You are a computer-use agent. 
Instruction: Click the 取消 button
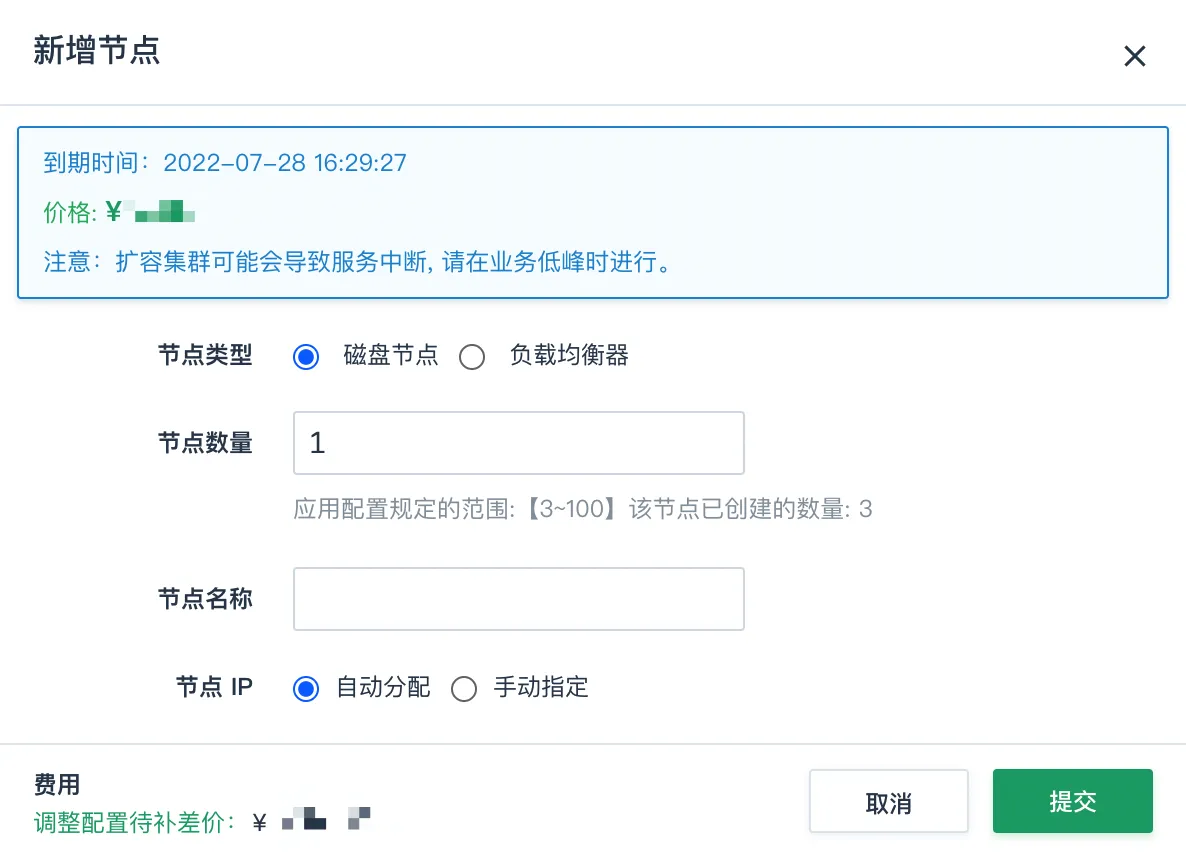(889, 802)
